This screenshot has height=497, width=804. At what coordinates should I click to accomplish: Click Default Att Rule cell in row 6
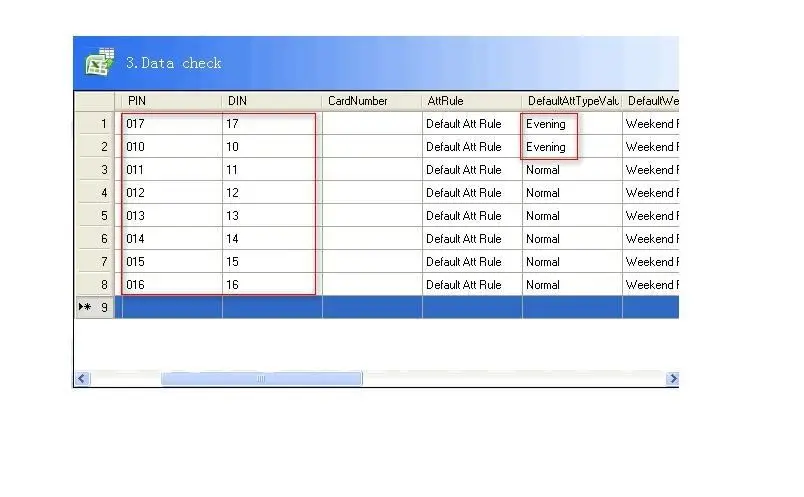tap(472, 239)
